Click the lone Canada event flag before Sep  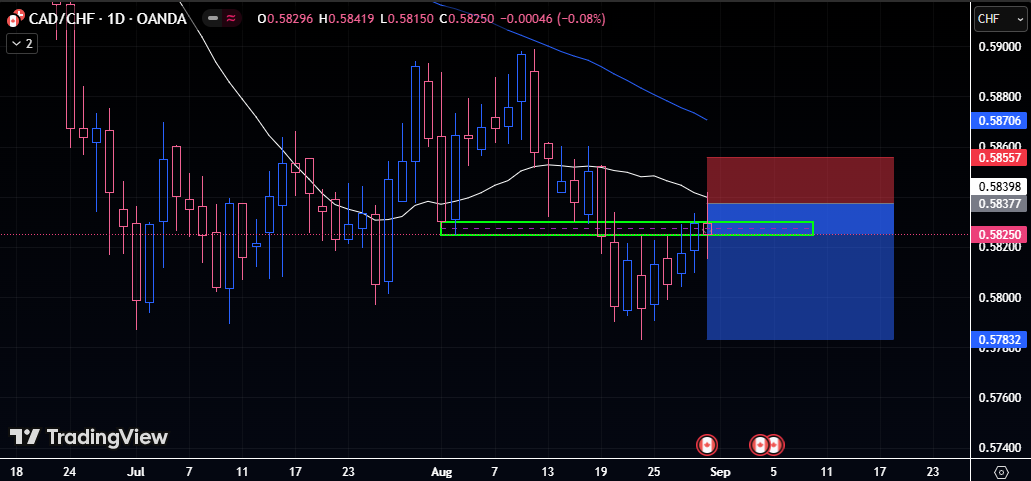coord(707,446)
